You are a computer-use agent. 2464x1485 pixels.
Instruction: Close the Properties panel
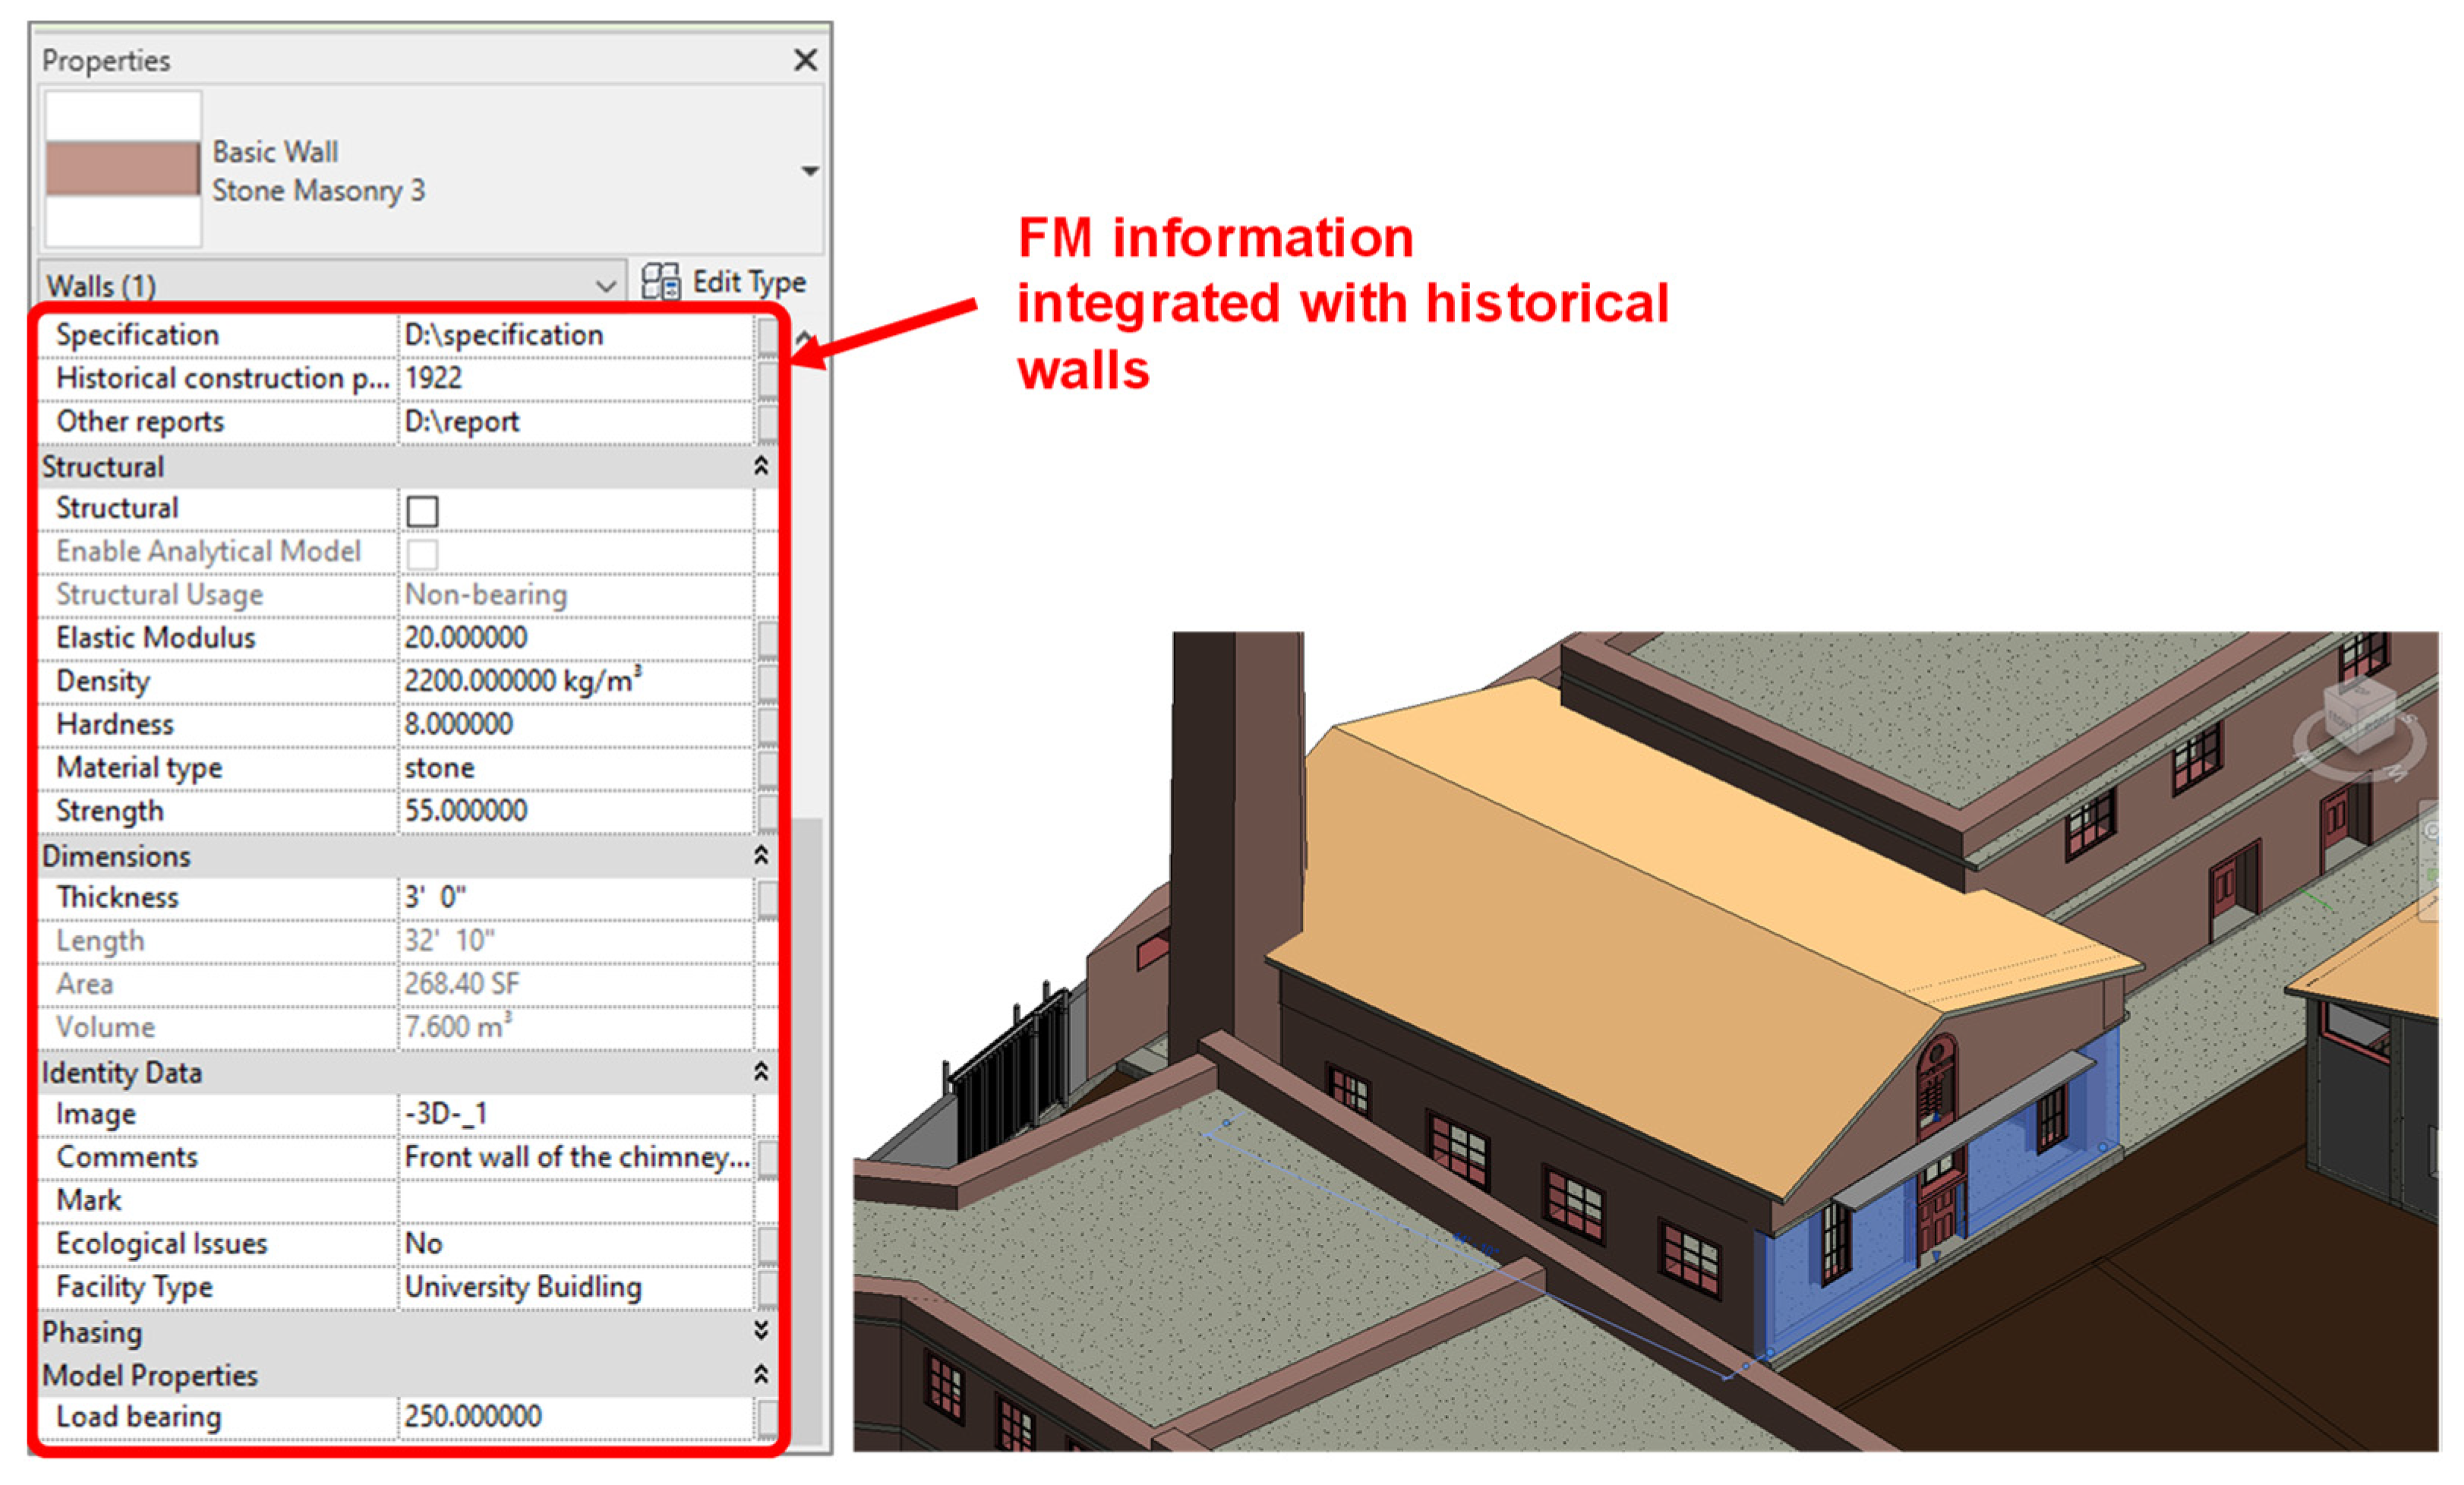pos(805,60)
